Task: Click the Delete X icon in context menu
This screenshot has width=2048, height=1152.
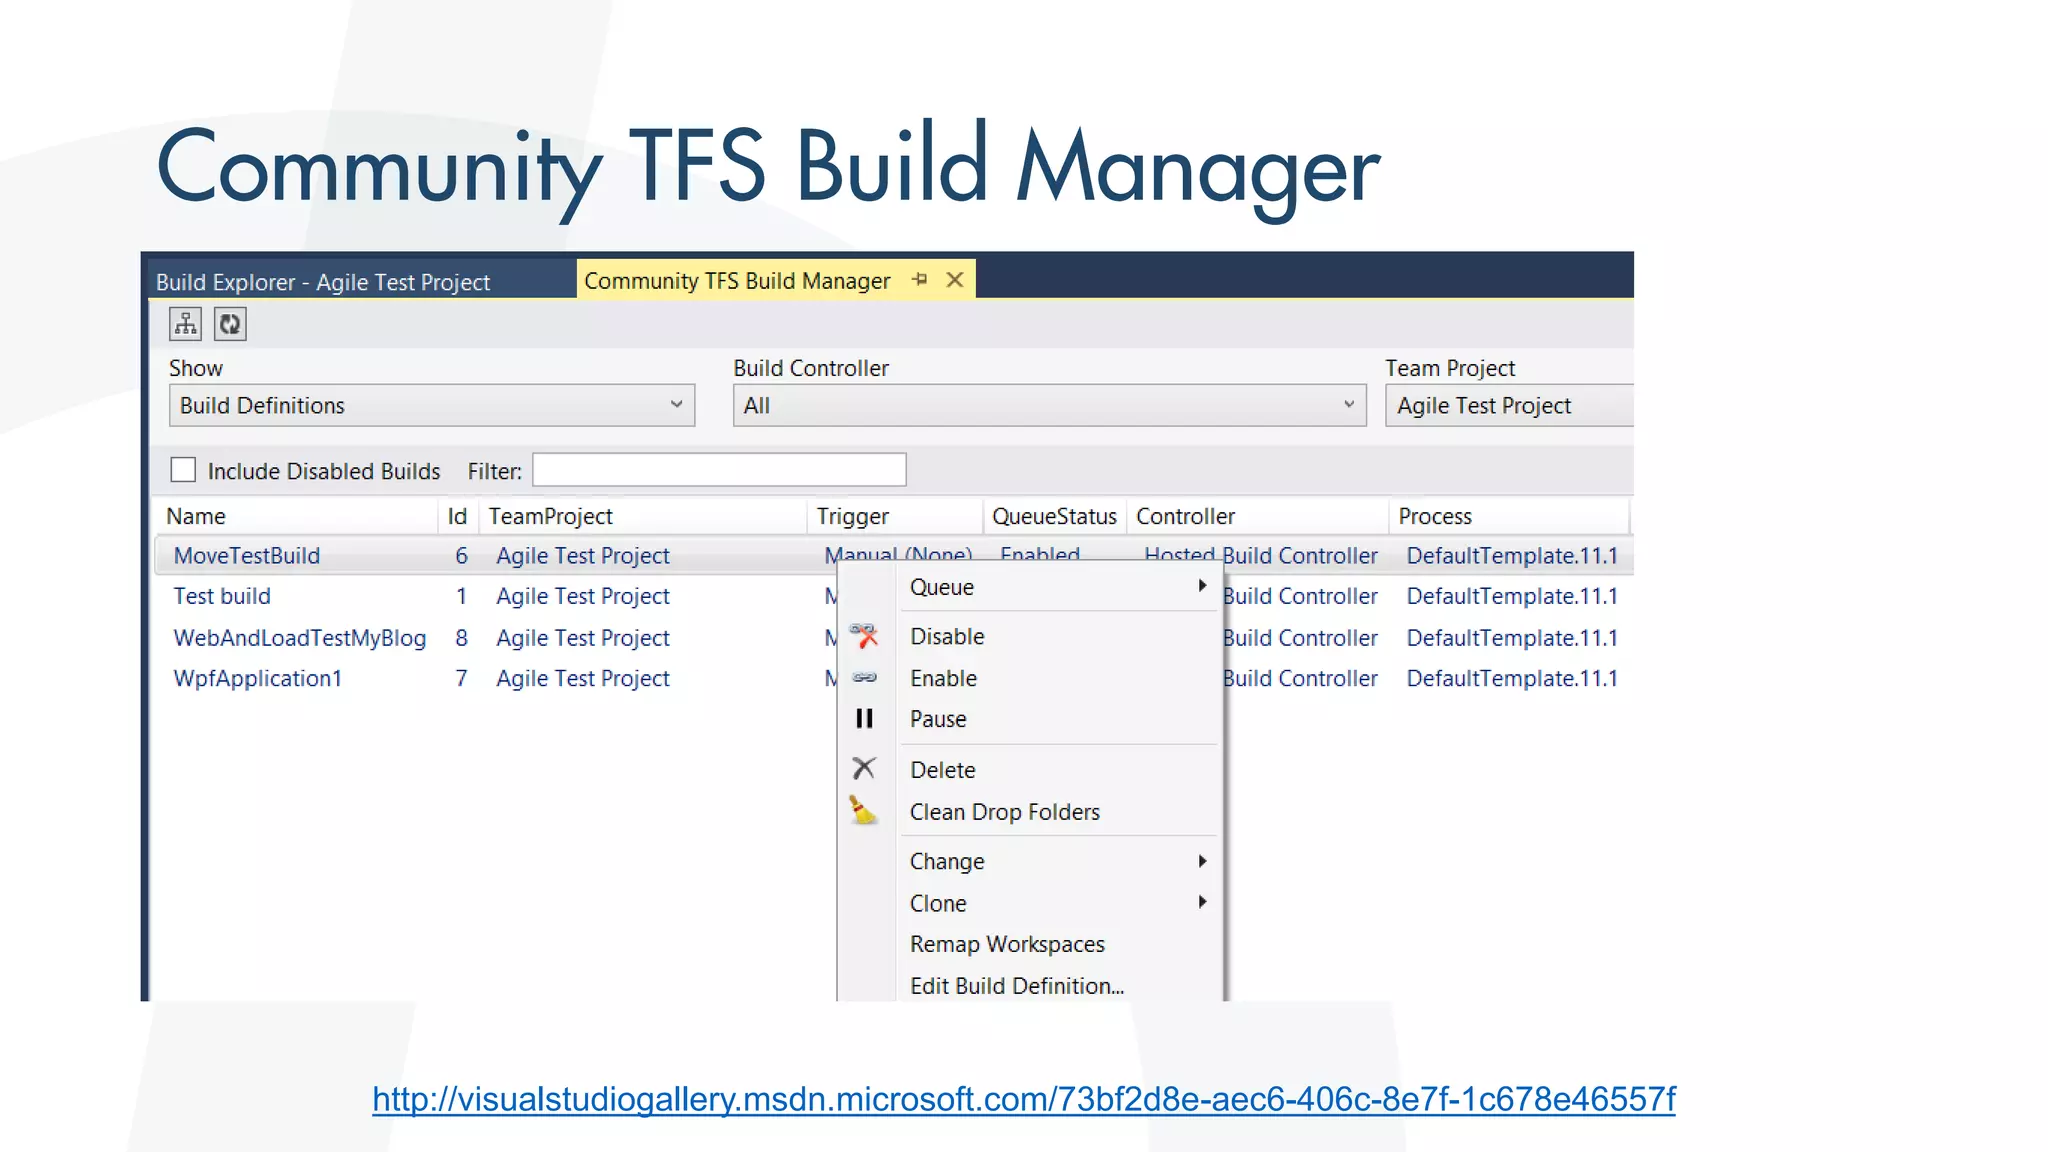Action: [x=864, y=768]
